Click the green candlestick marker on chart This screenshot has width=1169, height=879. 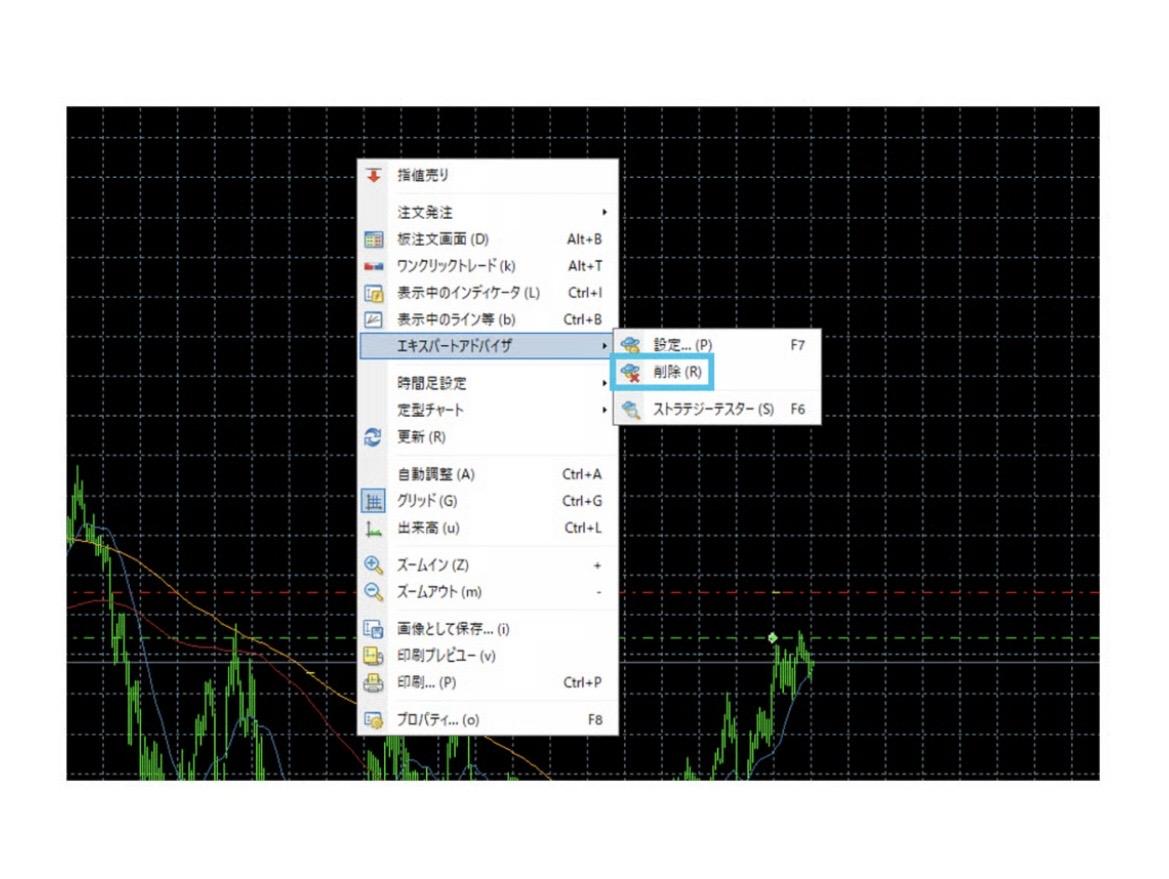[772, 637]
